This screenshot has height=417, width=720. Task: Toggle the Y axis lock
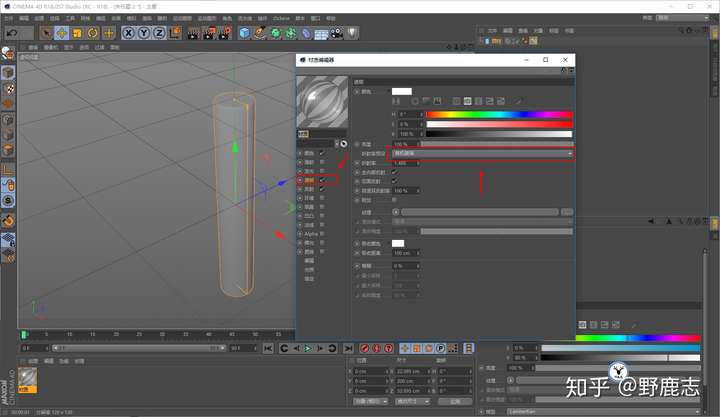(144, 33)
